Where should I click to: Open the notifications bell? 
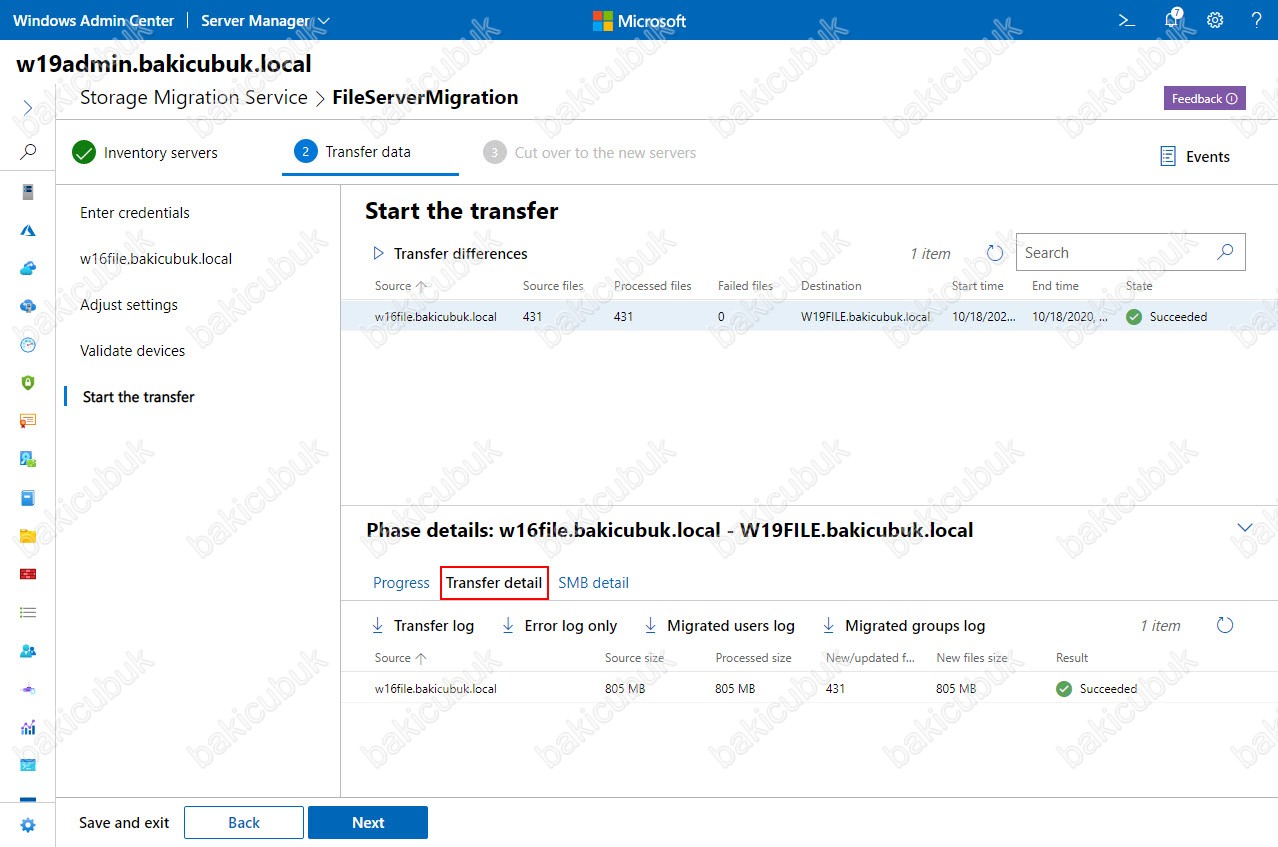click(x=1172, y=20)
